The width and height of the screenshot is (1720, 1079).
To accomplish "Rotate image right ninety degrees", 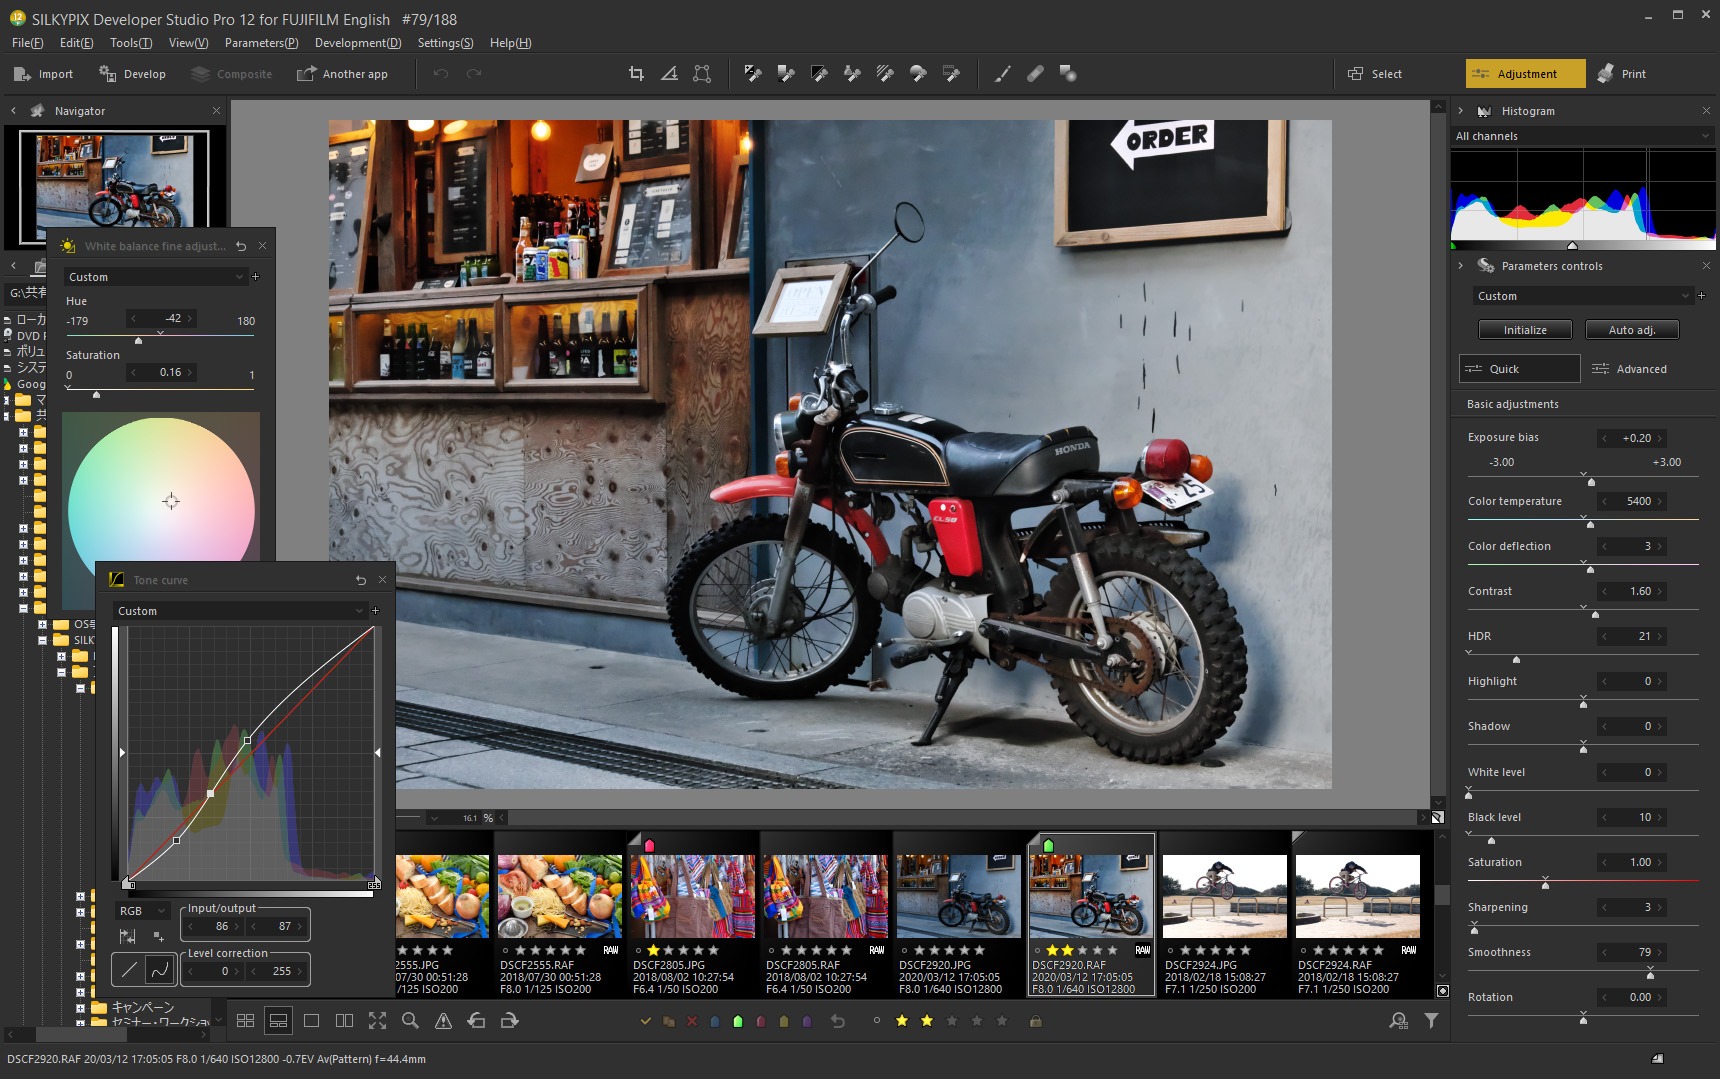I will (x=509, y=1020).
